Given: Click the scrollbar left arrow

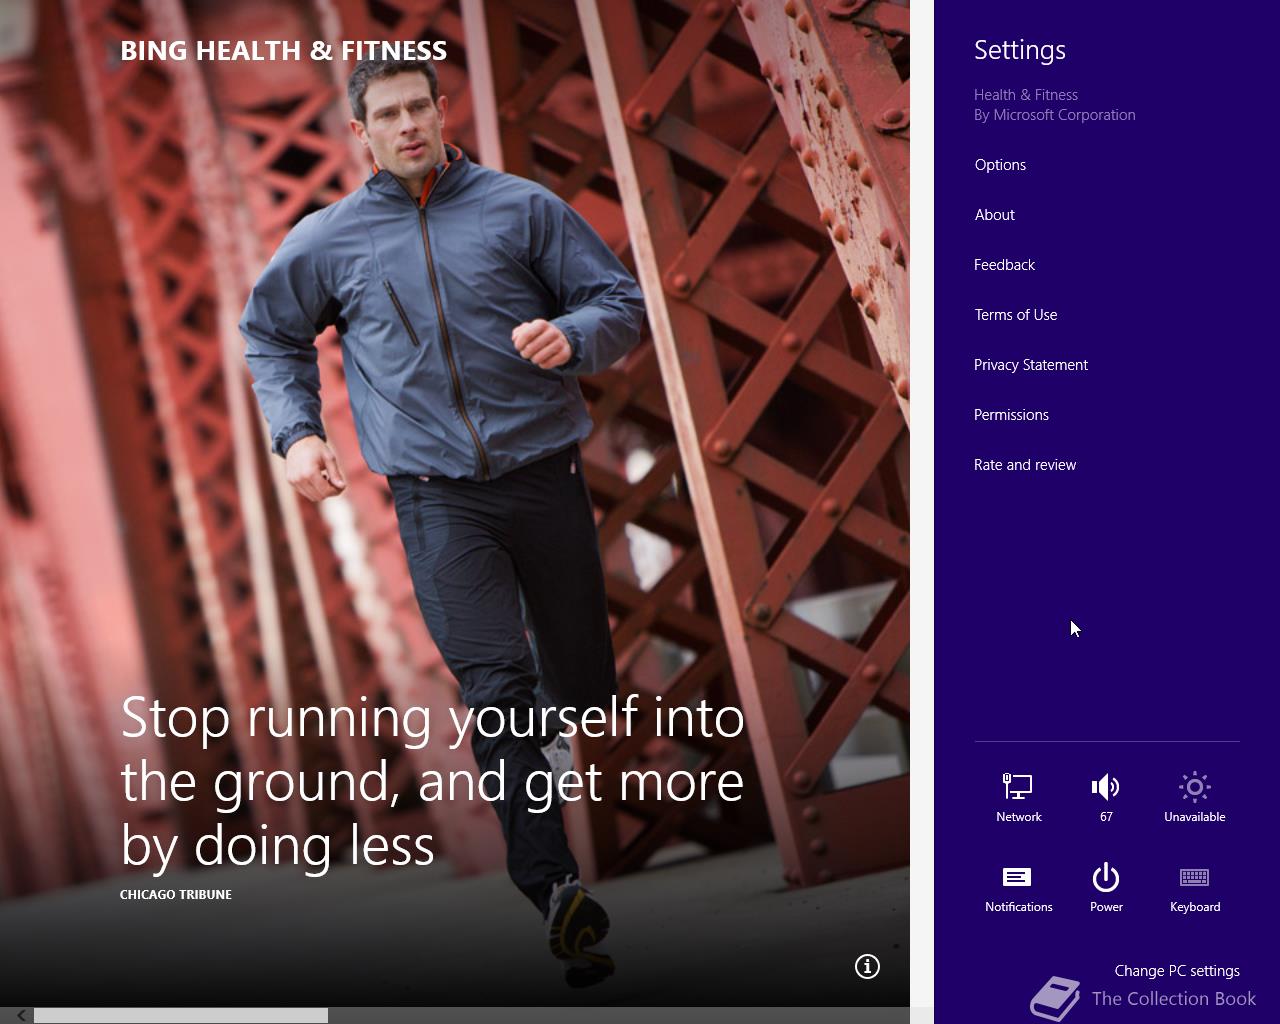Looking at the screenshot, I should (20, 1015).
